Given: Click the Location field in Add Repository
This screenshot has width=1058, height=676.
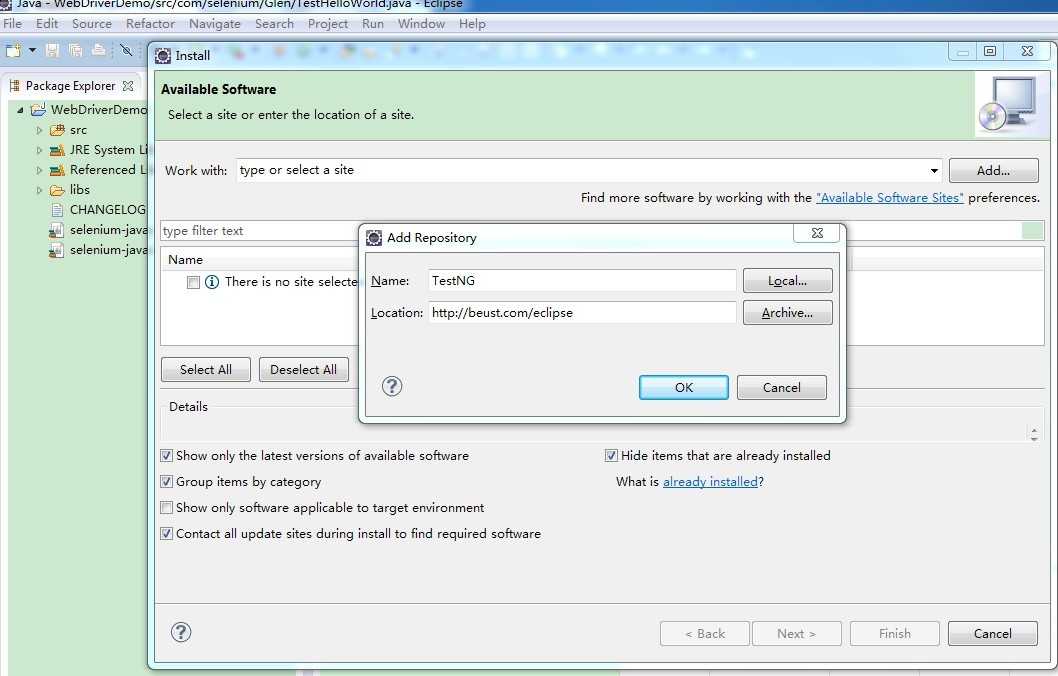Looking at the screenshot, I should (582, 312).
